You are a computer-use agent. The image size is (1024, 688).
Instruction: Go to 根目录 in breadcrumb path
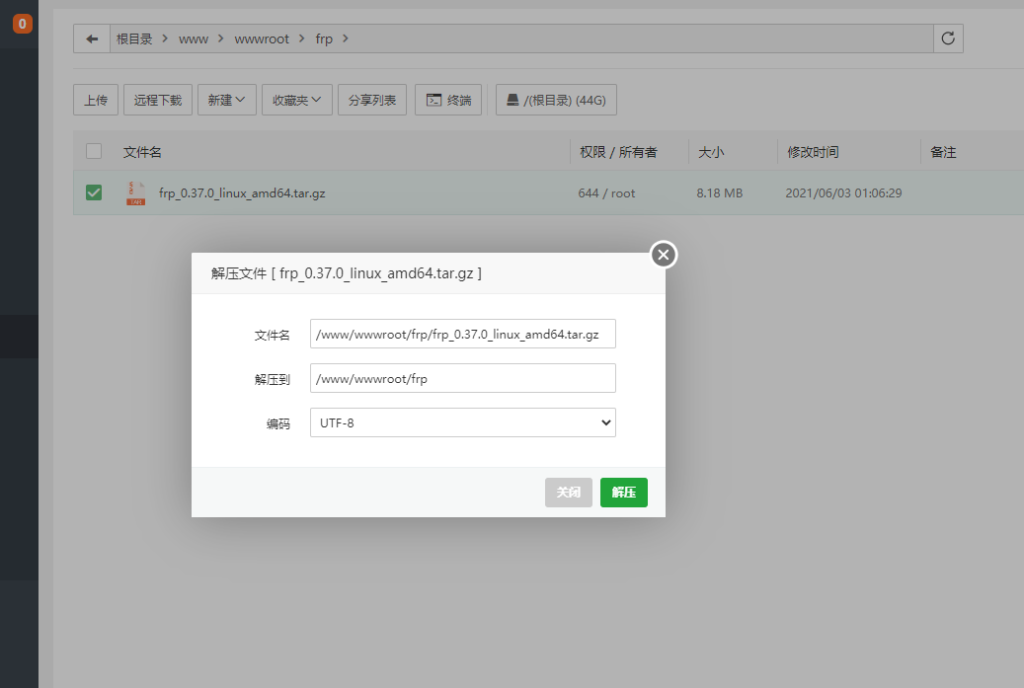(134, 39)
